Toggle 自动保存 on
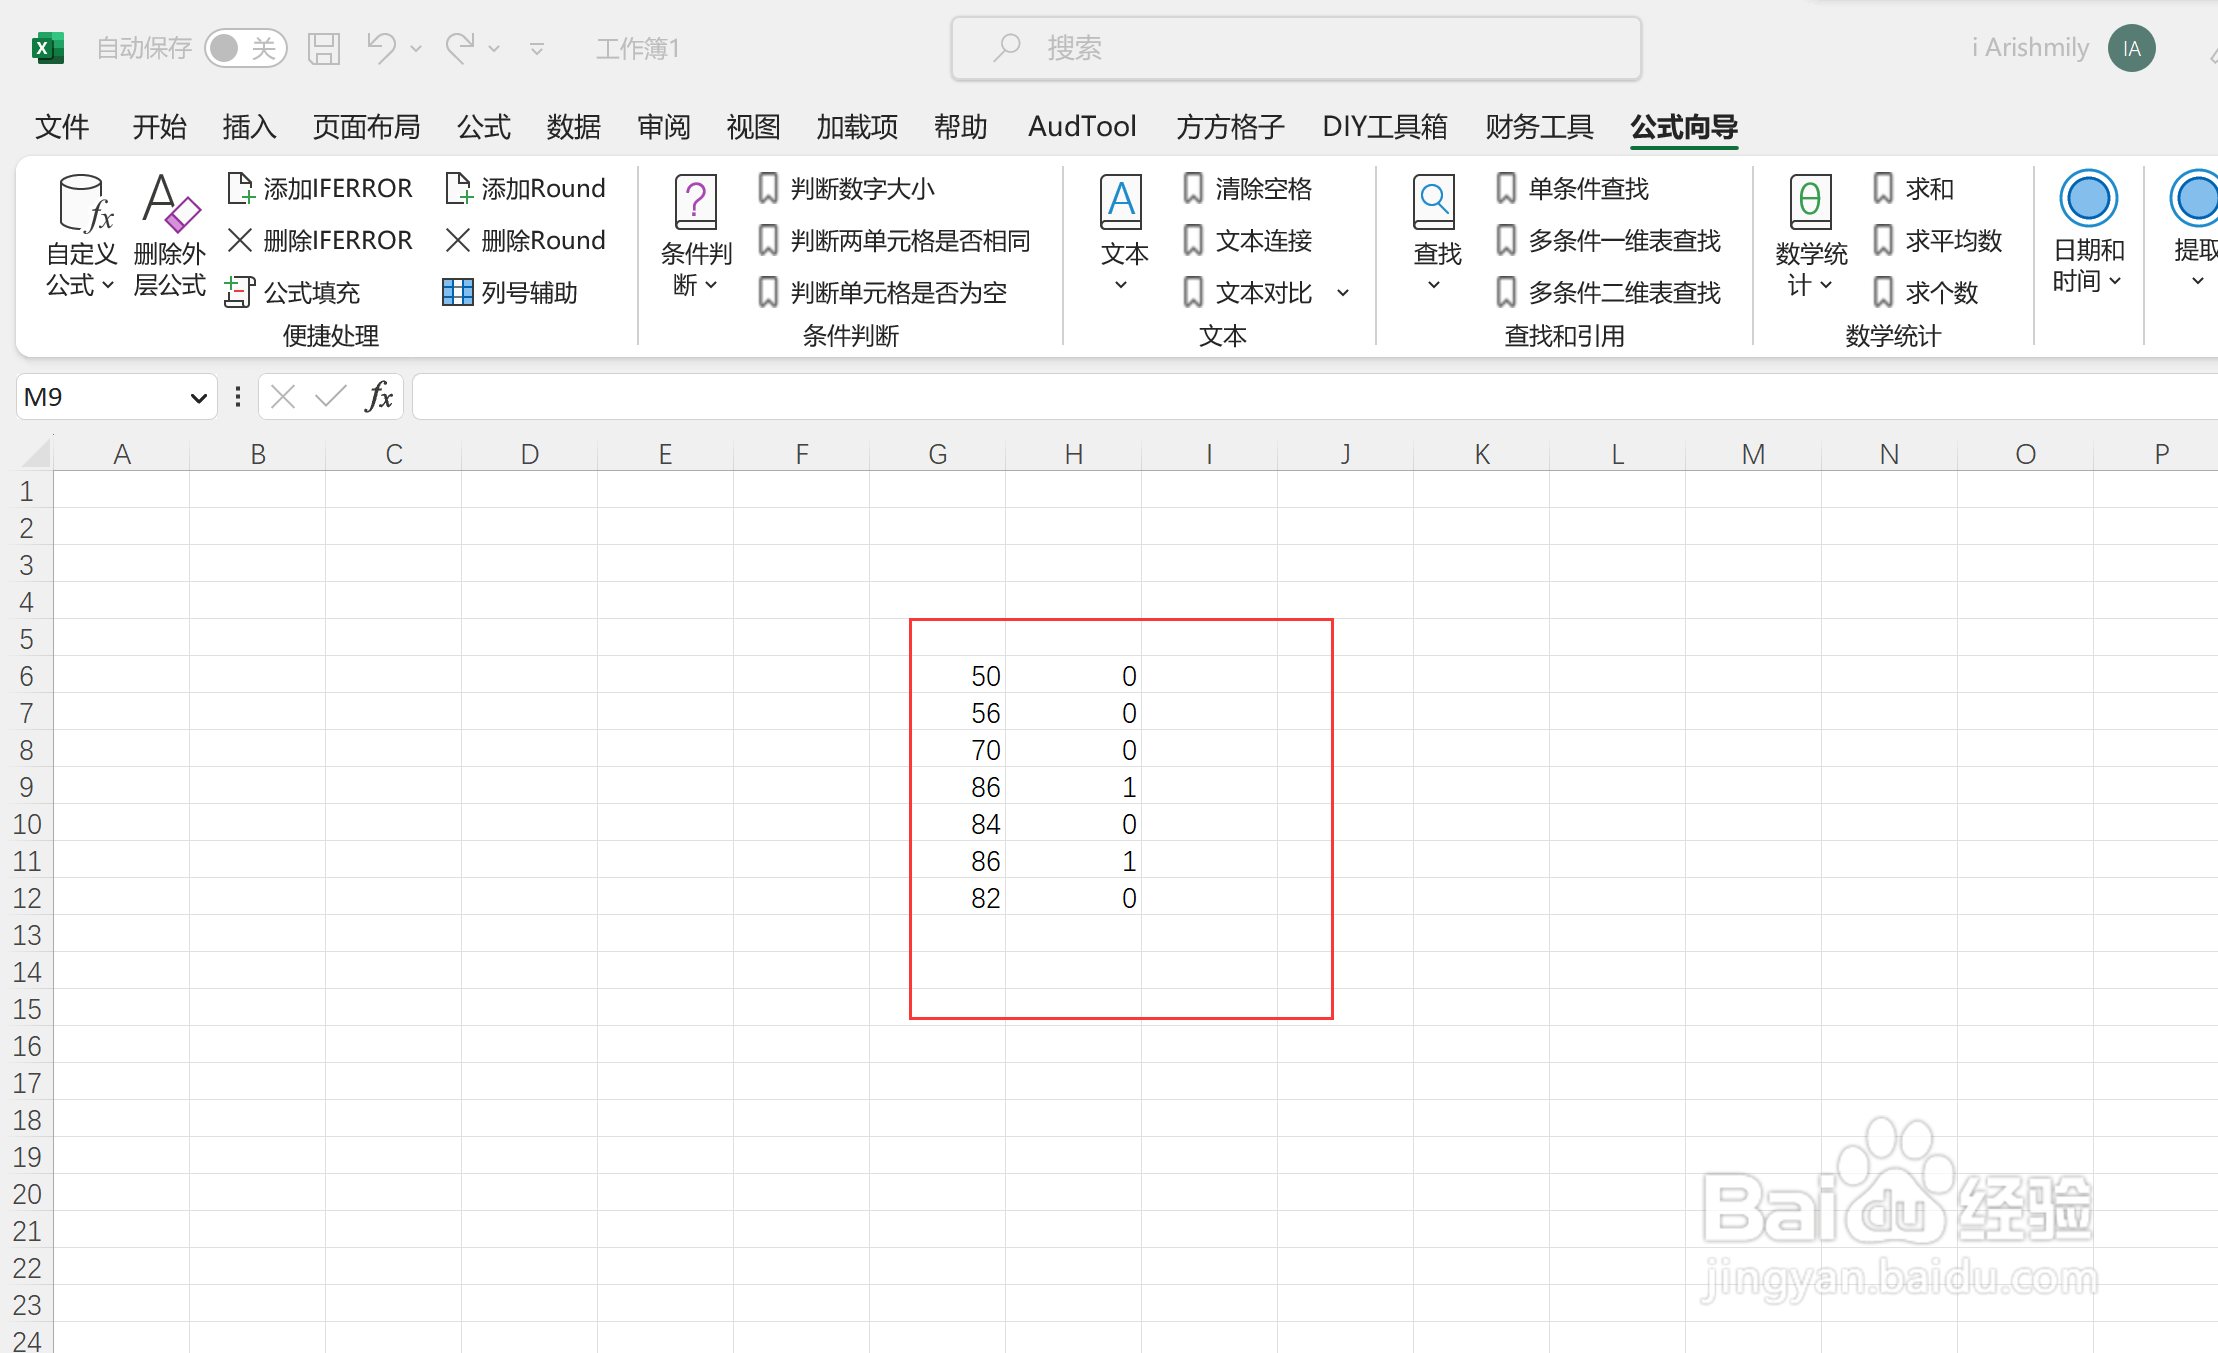 246,47
